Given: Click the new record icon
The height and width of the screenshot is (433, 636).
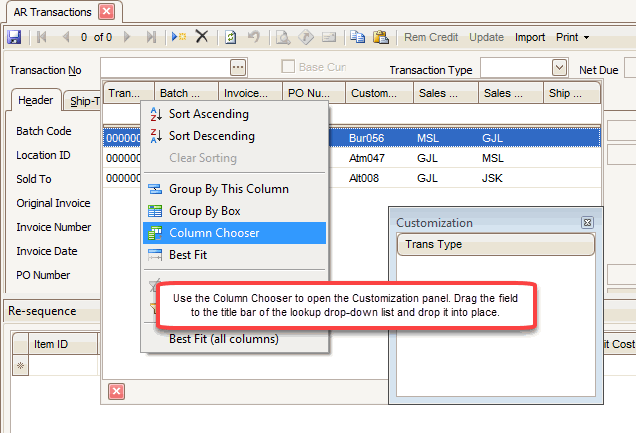Looking at the screenshot, I should [x=179, y=37].
